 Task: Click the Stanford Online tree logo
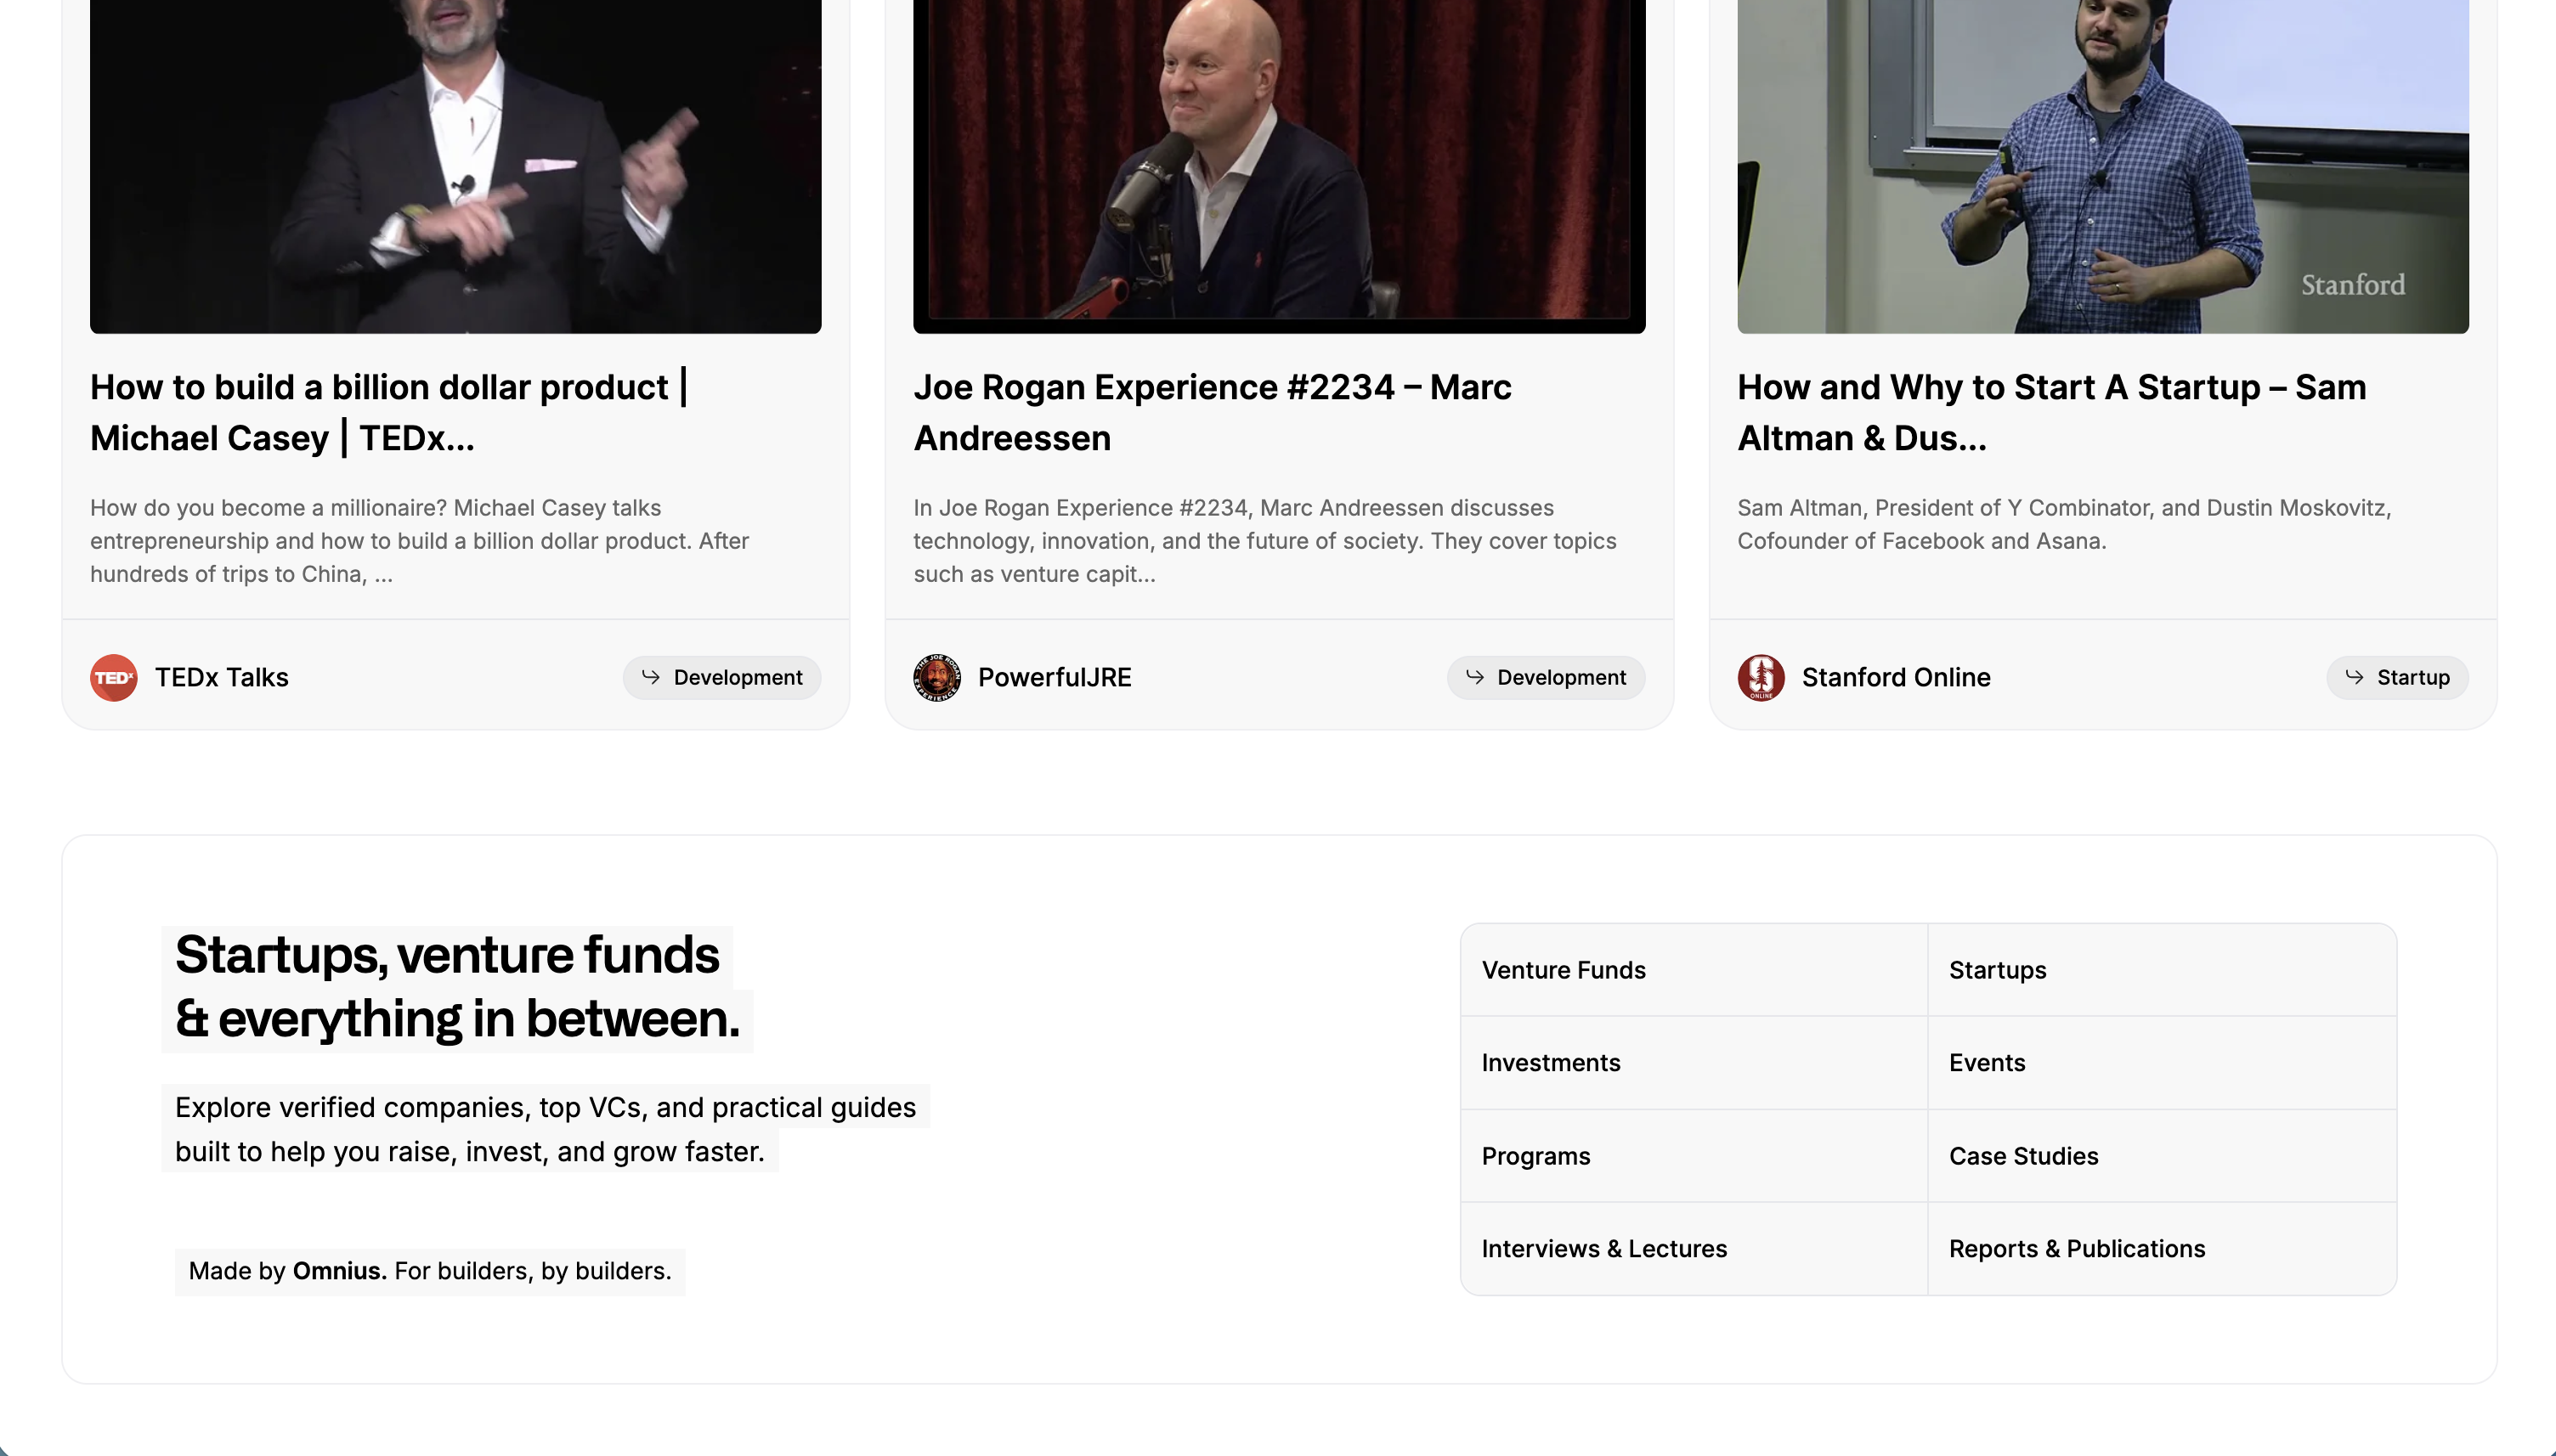coord(1761,677)
